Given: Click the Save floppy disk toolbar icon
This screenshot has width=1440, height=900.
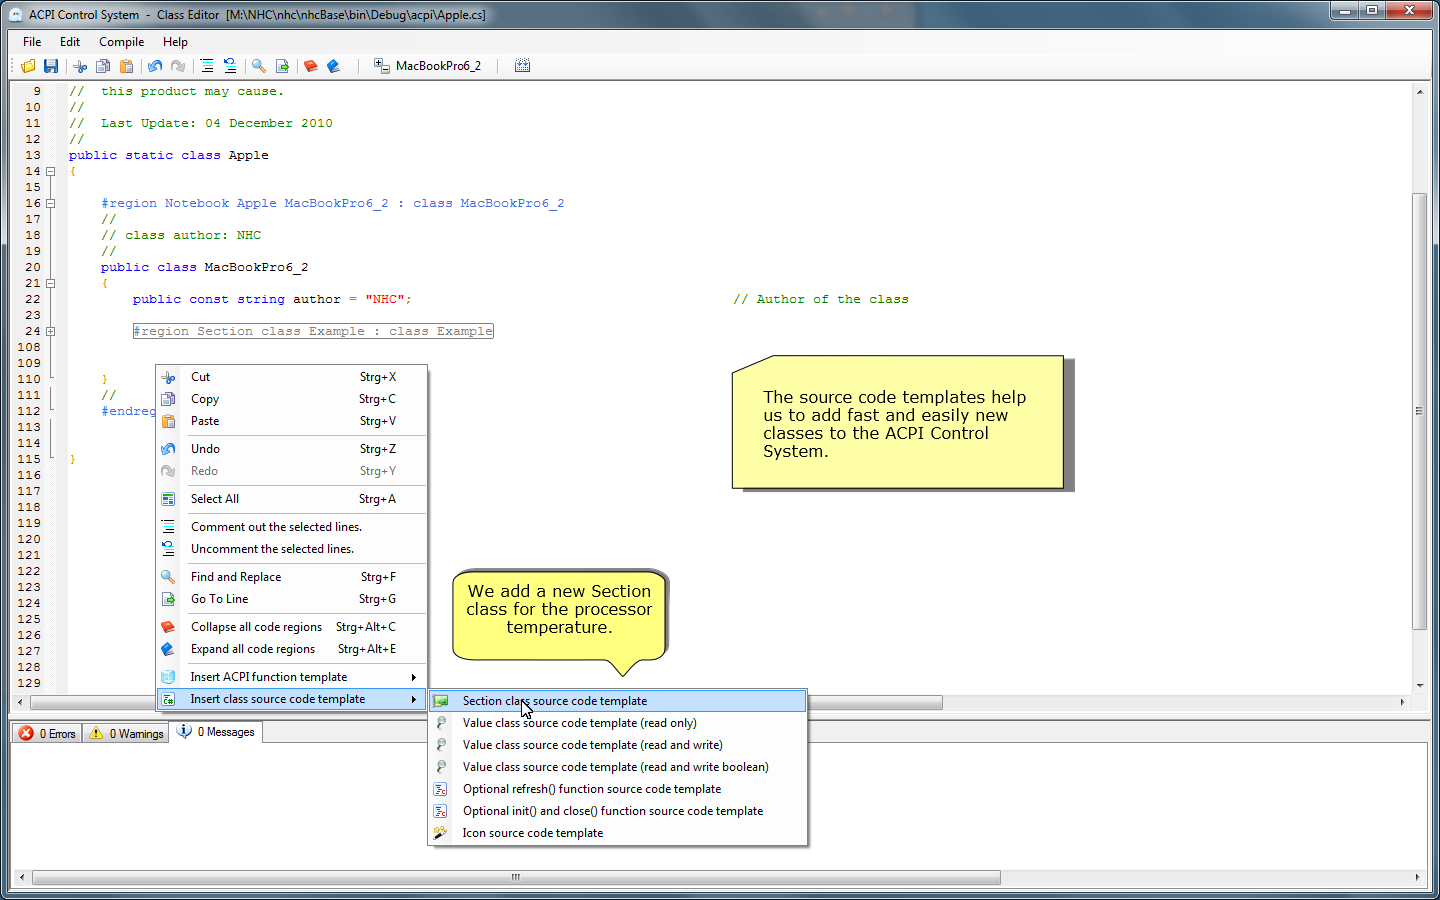Looking at the screenshot, I should tap(51, 66).
